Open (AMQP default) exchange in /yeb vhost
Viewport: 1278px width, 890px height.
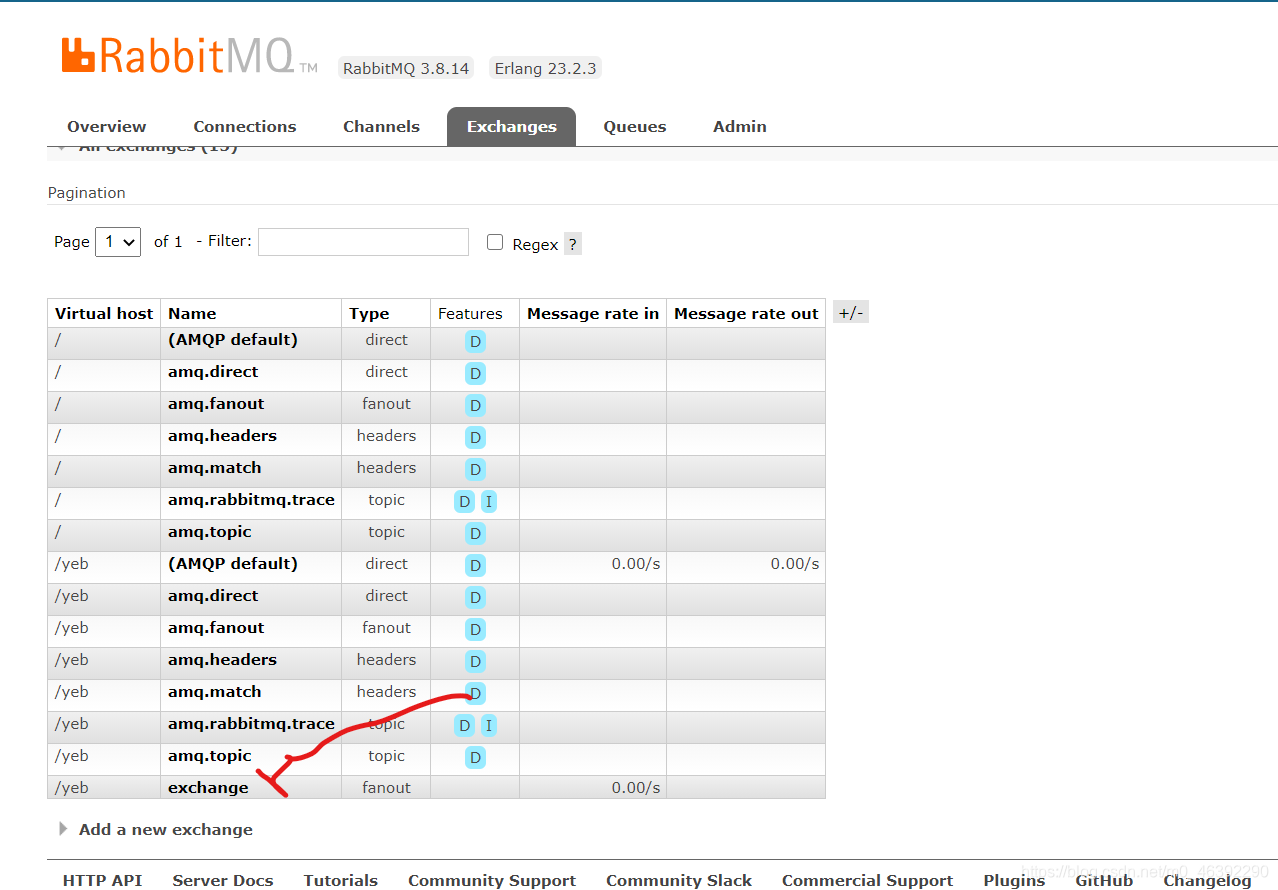click(x=233, y=564)
